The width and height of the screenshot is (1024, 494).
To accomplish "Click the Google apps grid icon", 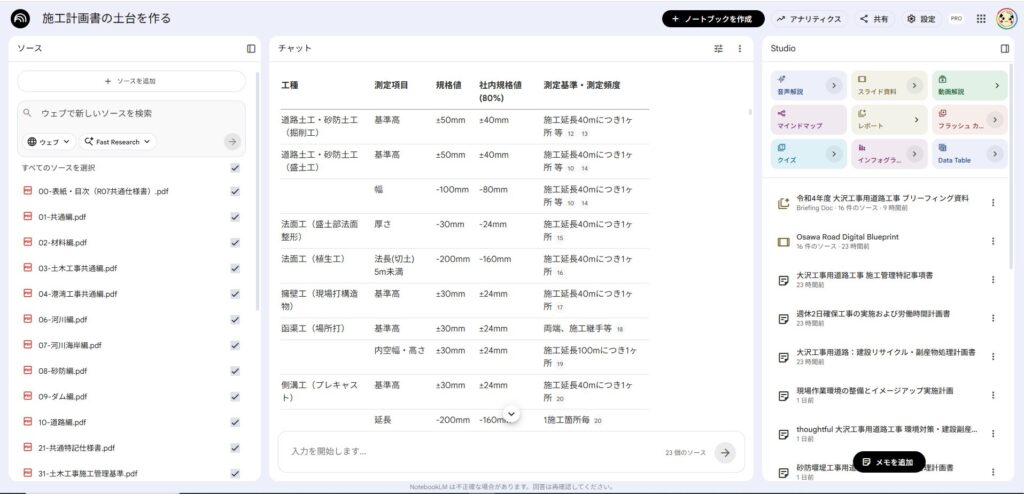I will click(x=980, y=19).
